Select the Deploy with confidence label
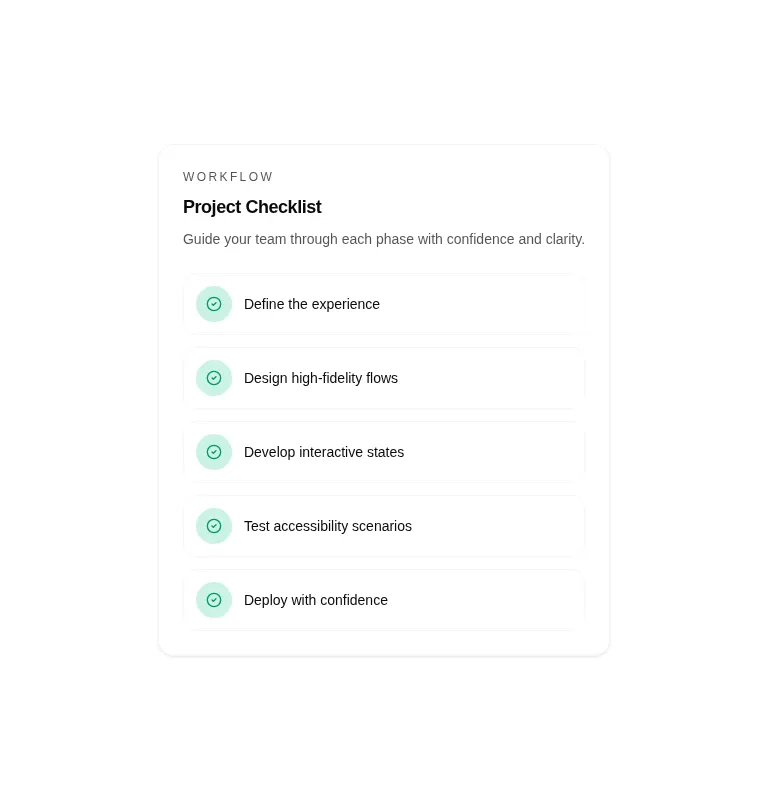 [x=316, y=600]
